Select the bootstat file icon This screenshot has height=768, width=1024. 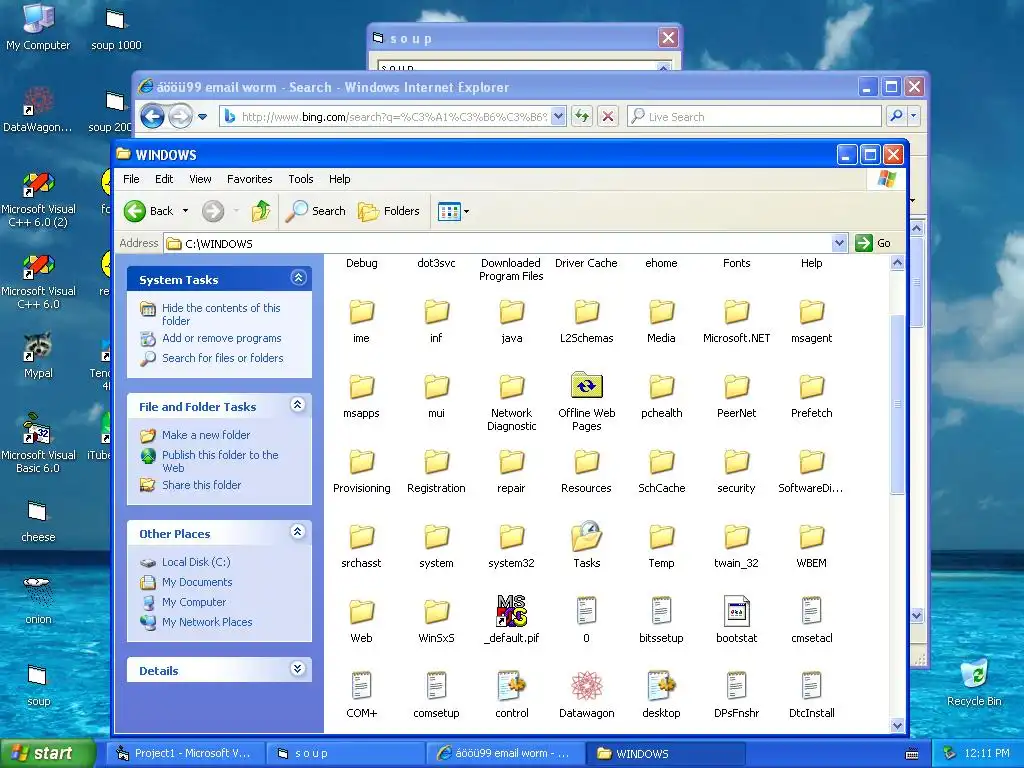[736, 611]
